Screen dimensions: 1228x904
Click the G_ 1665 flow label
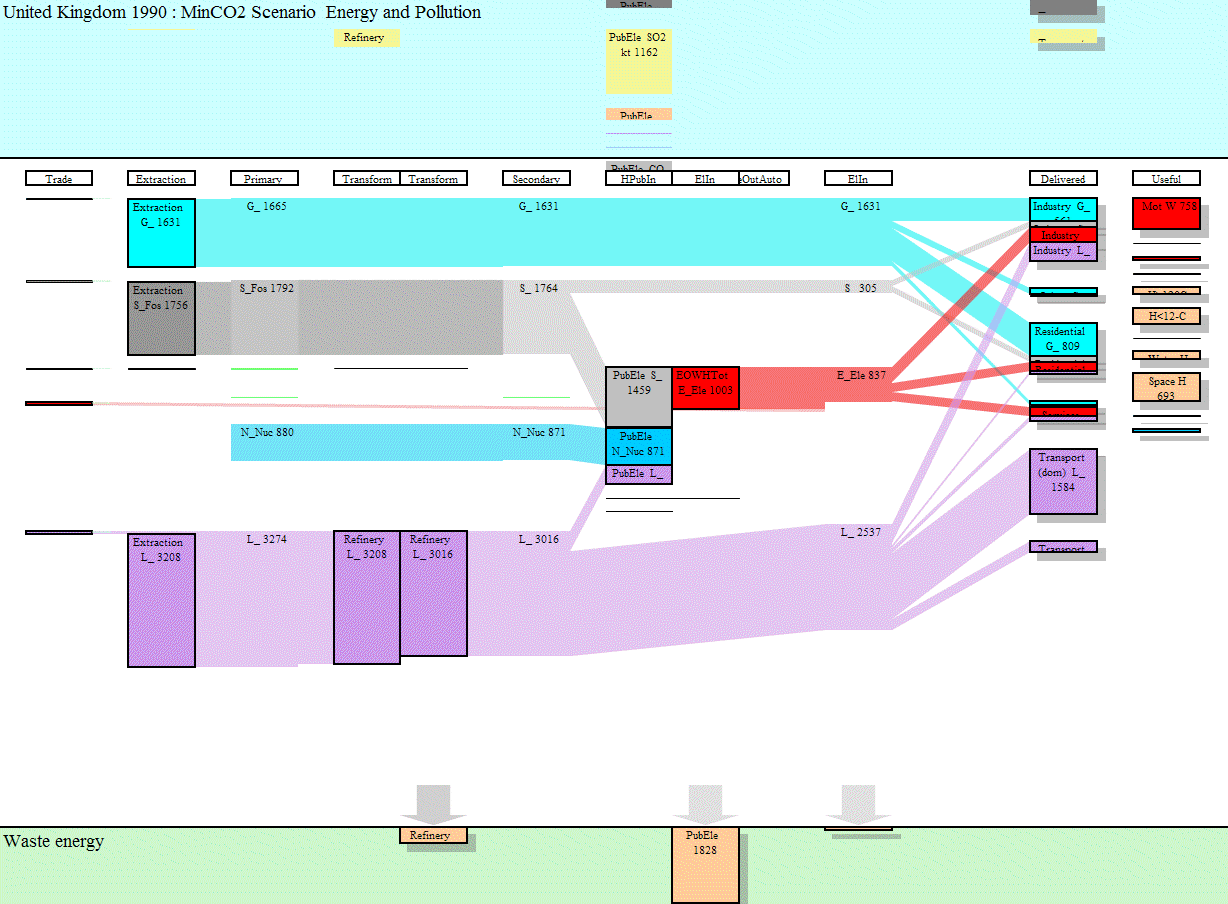click(267, 206)
